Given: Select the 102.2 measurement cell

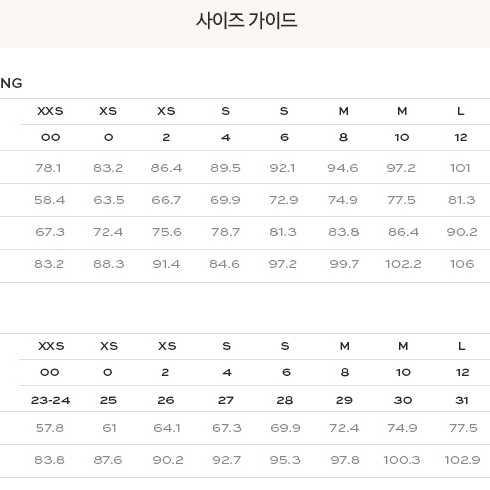Looking at the screenshot, I should [403, 264].
